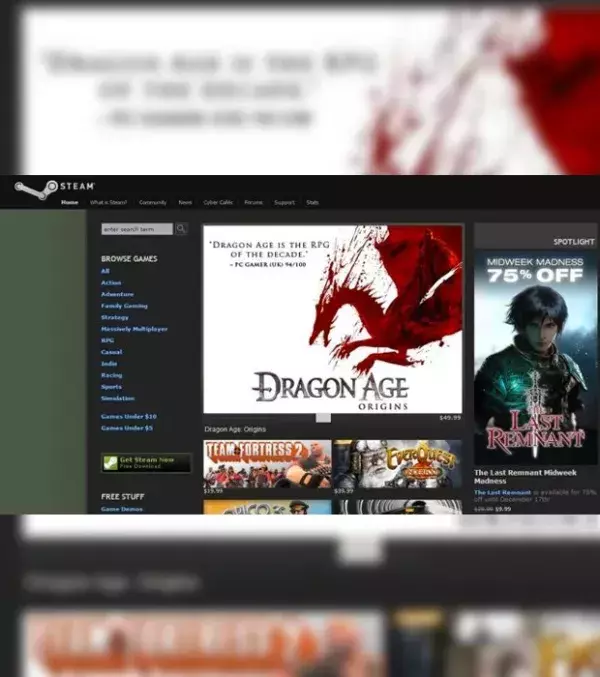Browse Adventure games

click(x=117, y=294)
